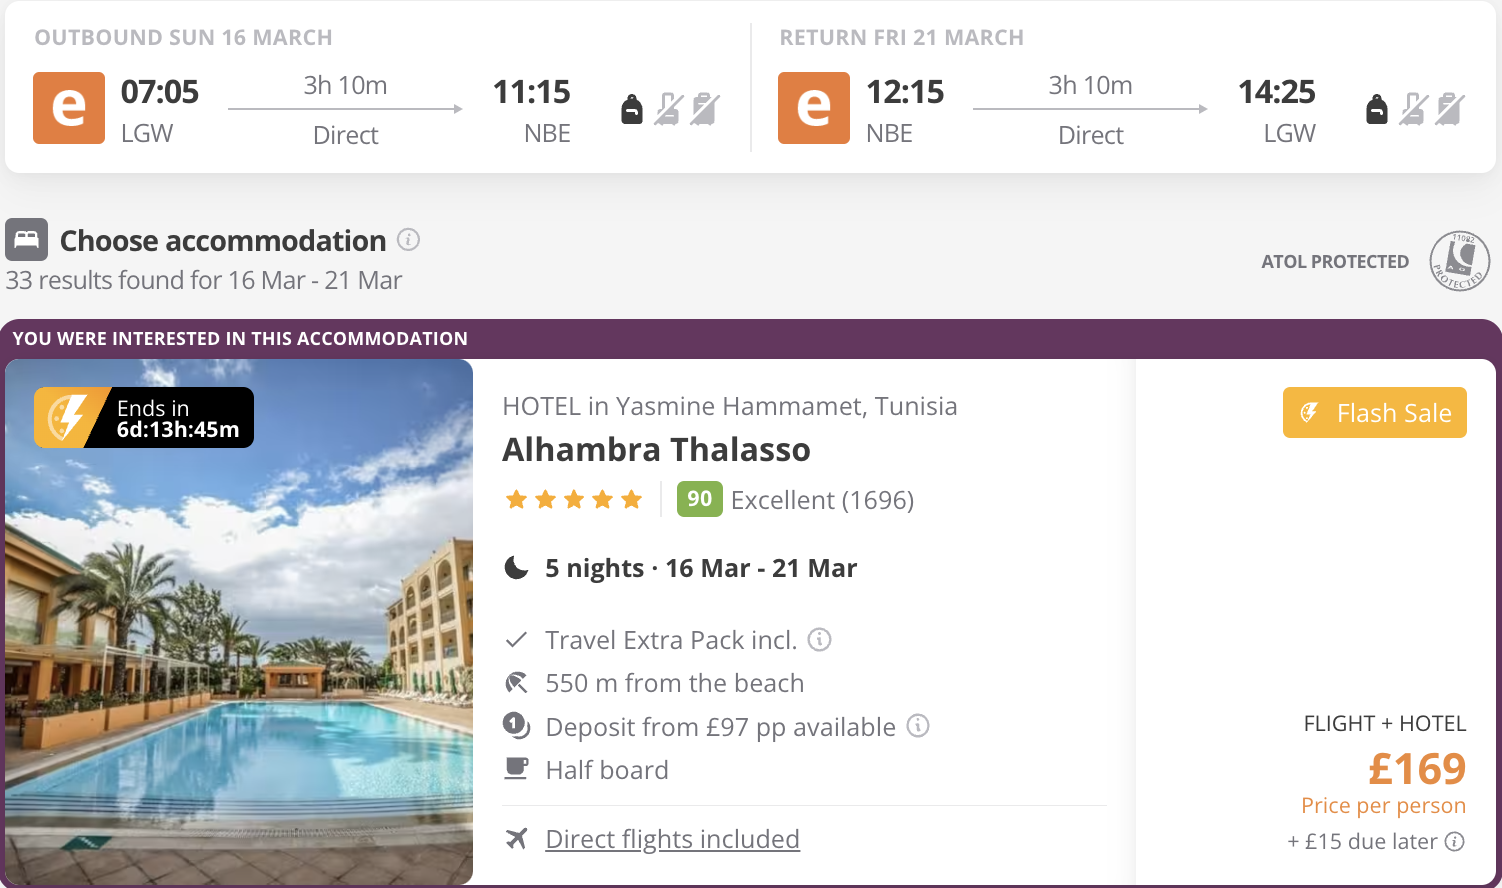This screenshot has height=888, width=1502.
Task: Click outbound flight crossed-out hold luggage icon
Action: point(705,108)
